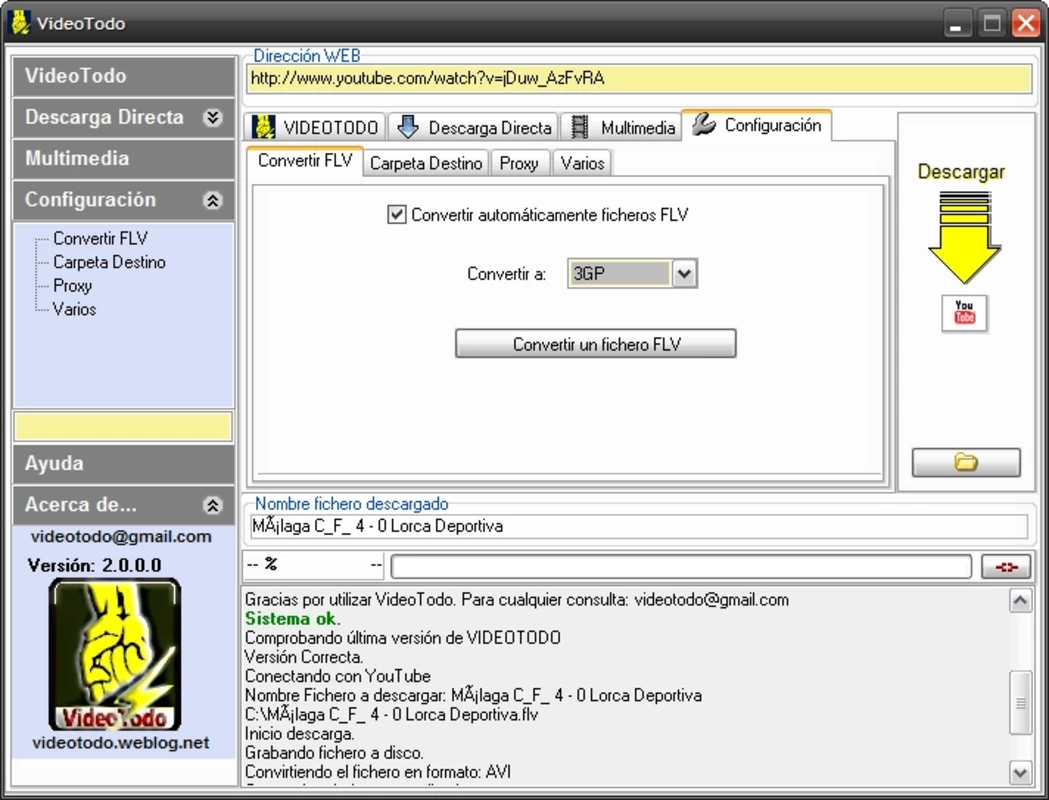The height and width of the screenshot is (800, 1049).
Task: Click the fist icon on VIDEOTODO tab
Action: pos(264,126)
